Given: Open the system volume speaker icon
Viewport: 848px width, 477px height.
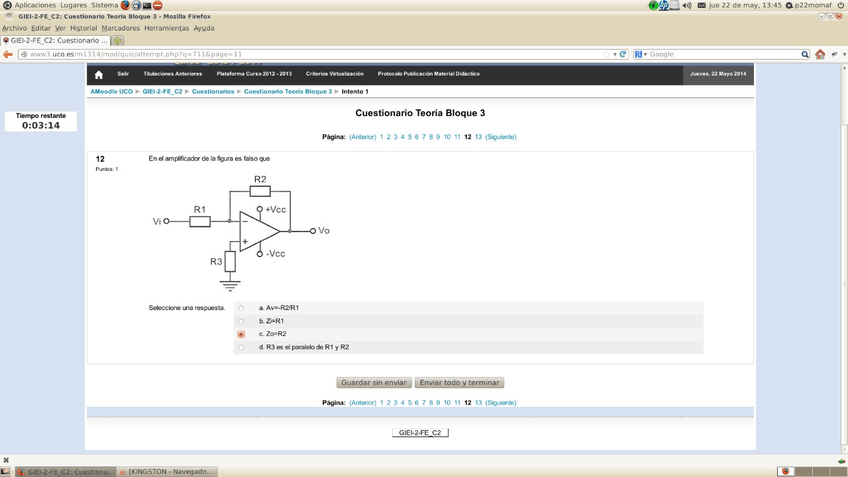Looking at the screenshot, I should (x=686, y=6).
